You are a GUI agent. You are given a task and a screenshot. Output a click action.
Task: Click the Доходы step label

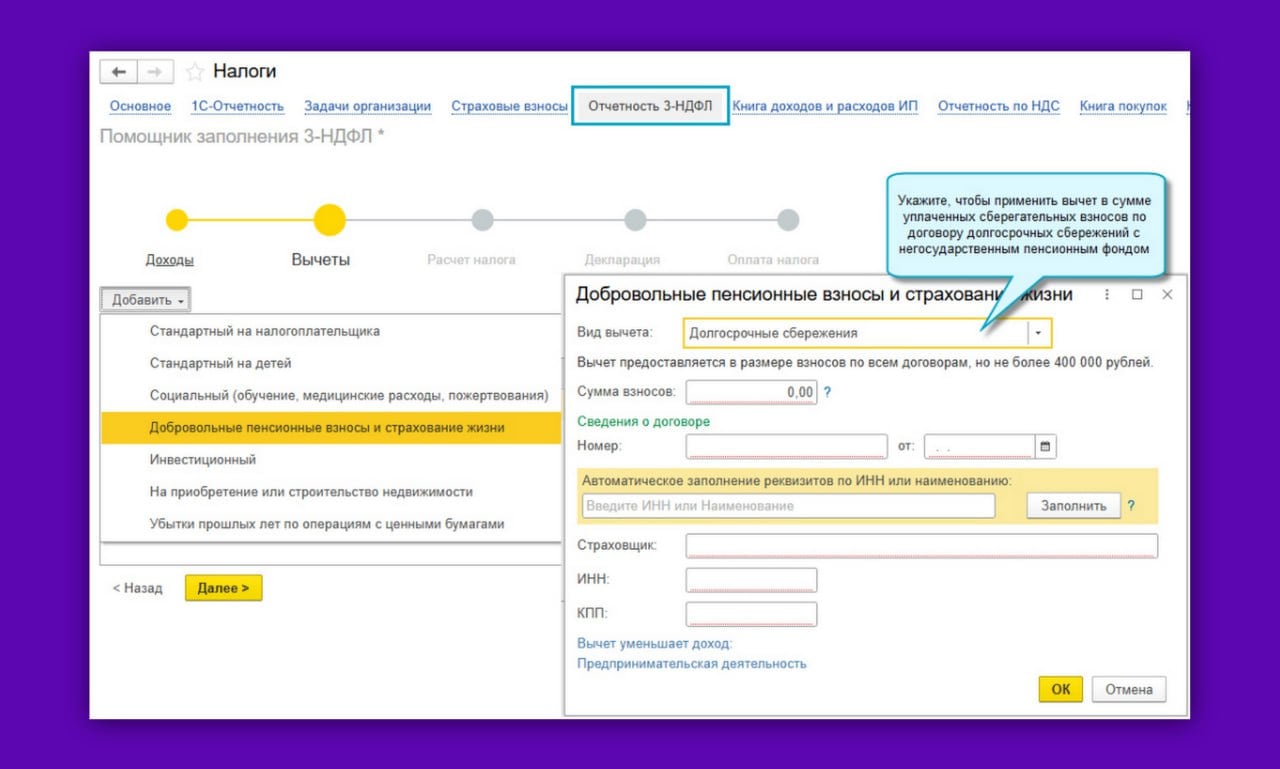(x=170, y=260)
